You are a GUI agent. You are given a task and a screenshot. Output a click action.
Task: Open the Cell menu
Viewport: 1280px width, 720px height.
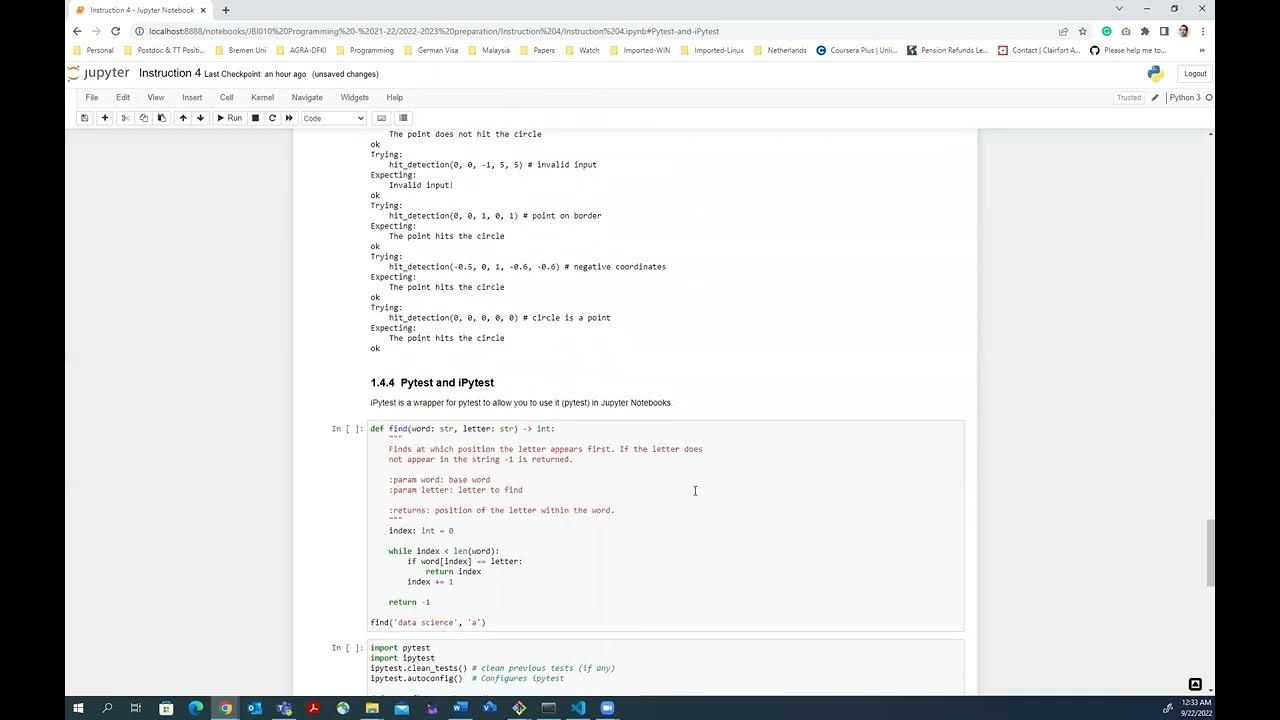(x=227, y=98)
